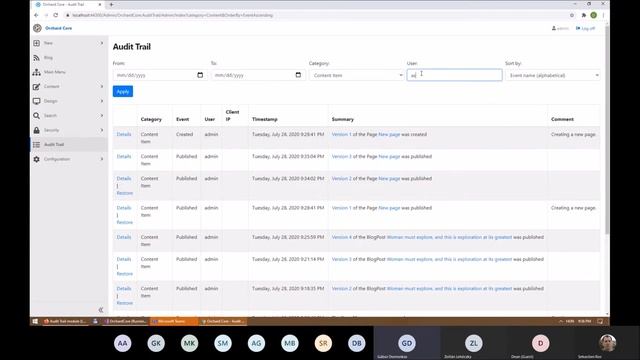Viewport: 640px width, 360px height.
Task: Click the Configuration gear icon in sidebar
Action: pyautogui.click(x=36, y=159)
